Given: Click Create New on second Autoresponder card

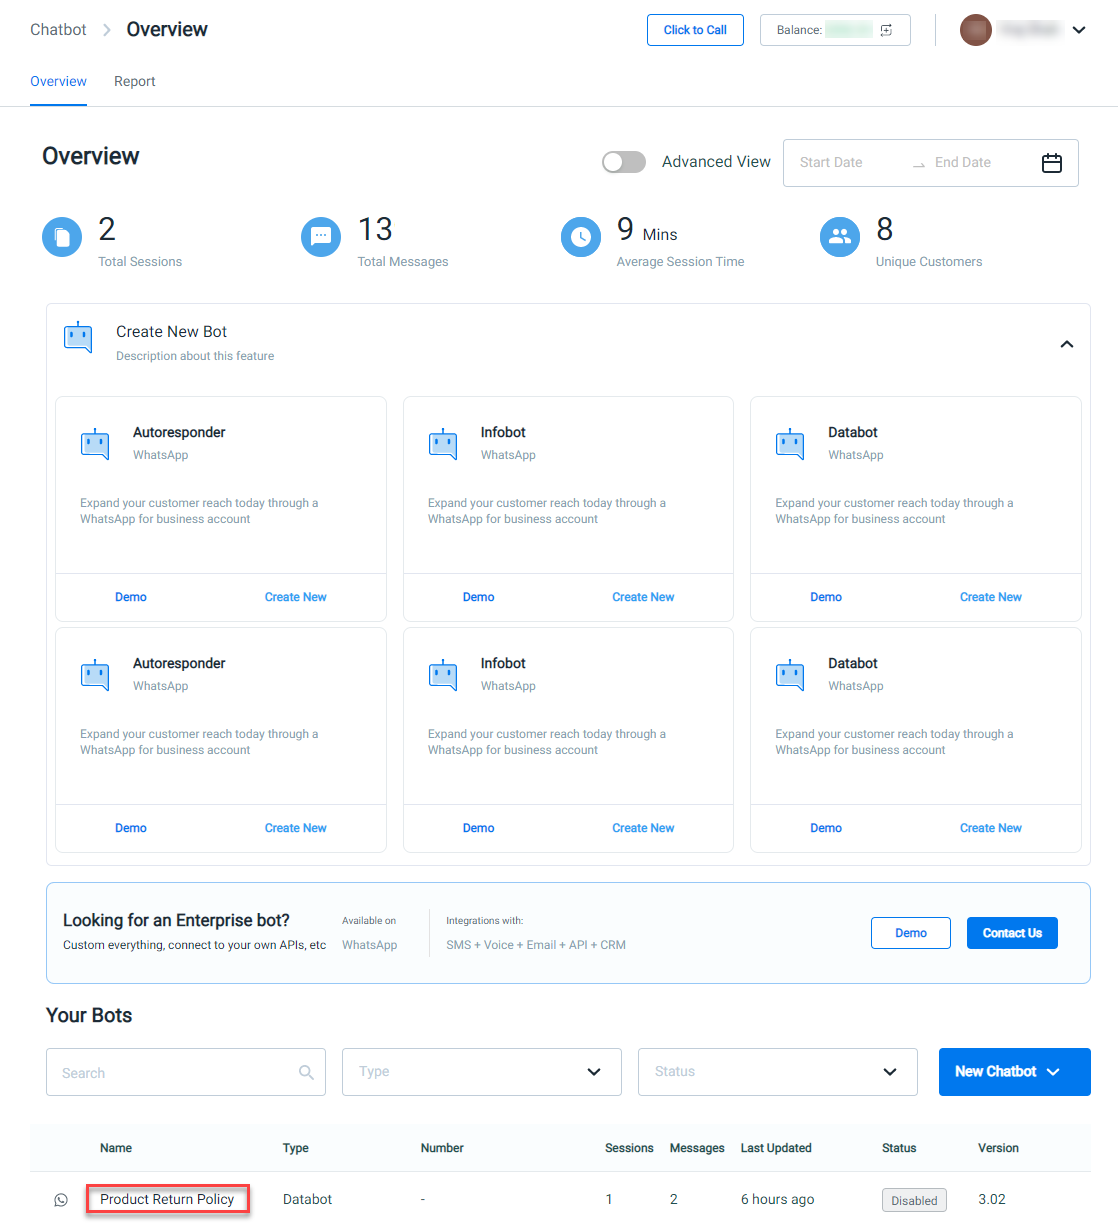Looking at the screenshot, I should click(296, 828).
